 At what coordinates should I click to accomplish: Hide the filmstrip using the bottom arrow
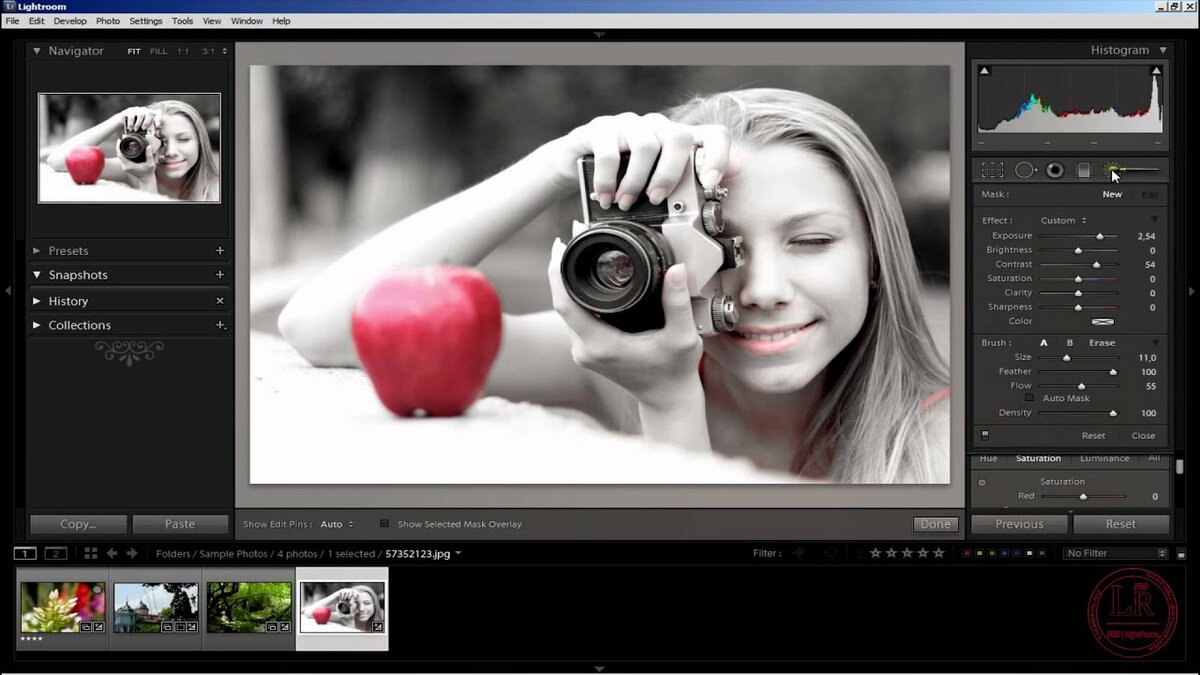(600, 668)
